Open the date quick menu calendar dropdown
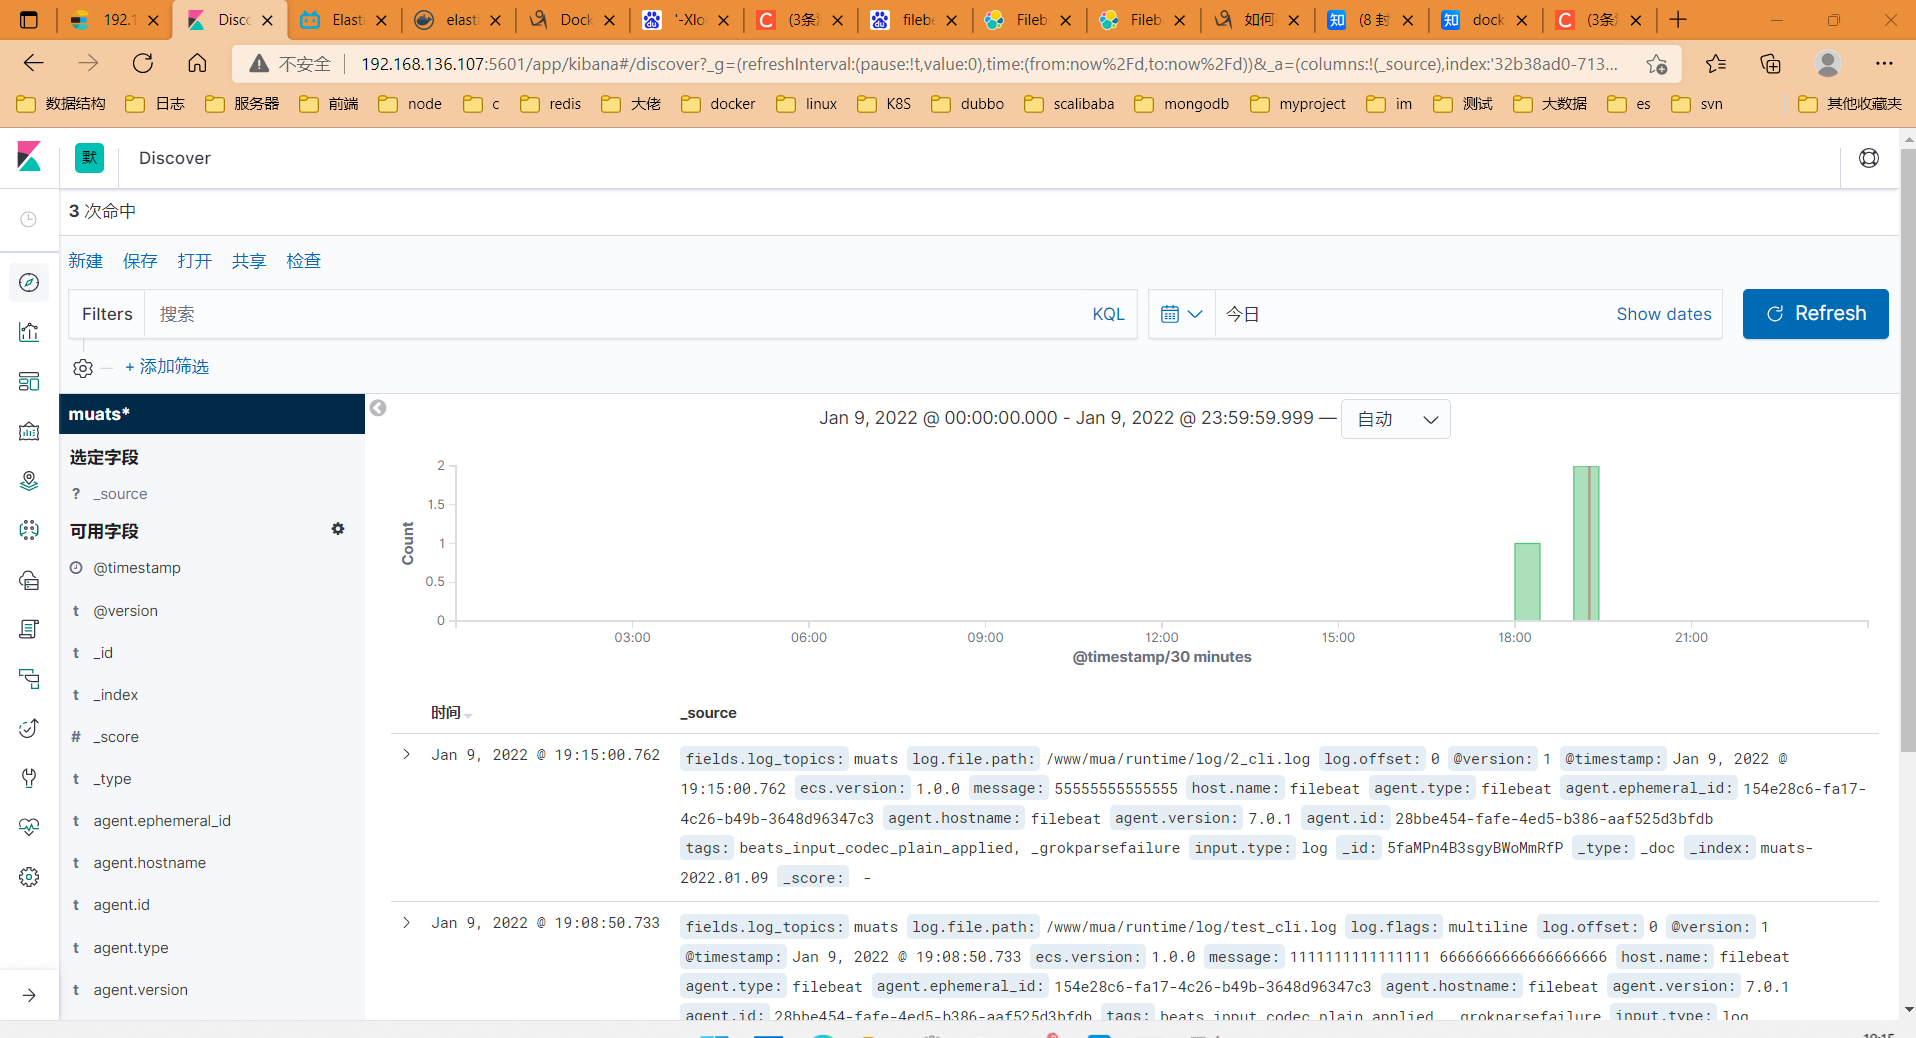1916x1038 pixels. pos(1182,314)
